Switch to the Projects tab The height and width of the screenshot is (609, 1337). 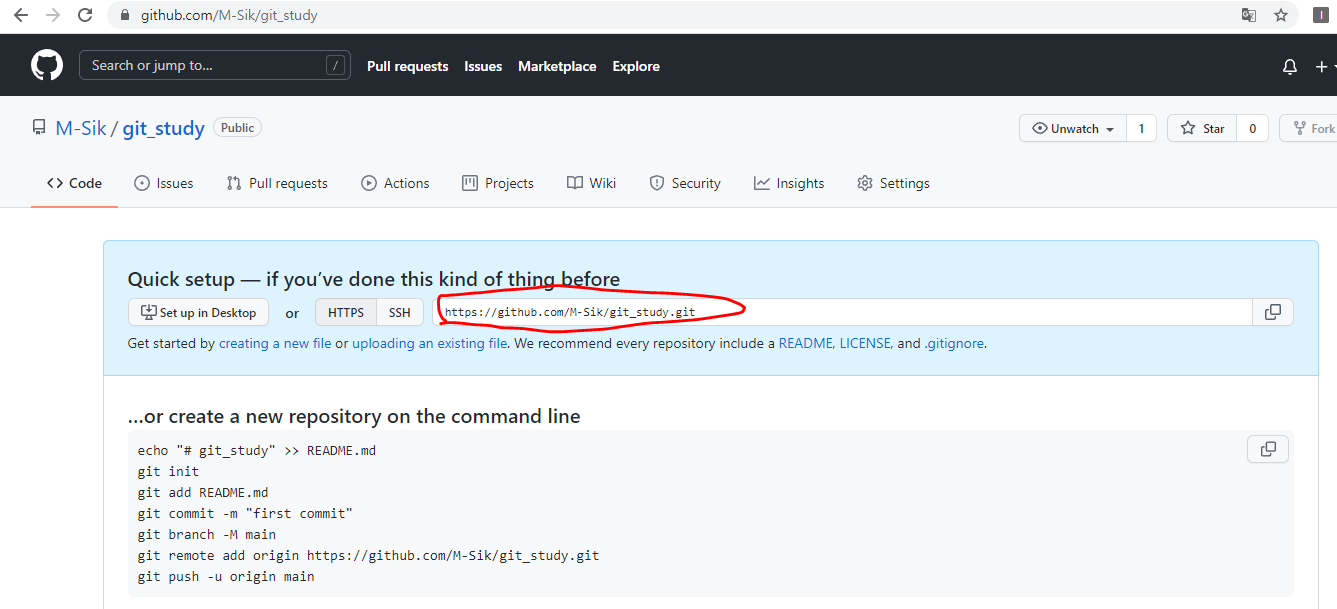point(498,183)
